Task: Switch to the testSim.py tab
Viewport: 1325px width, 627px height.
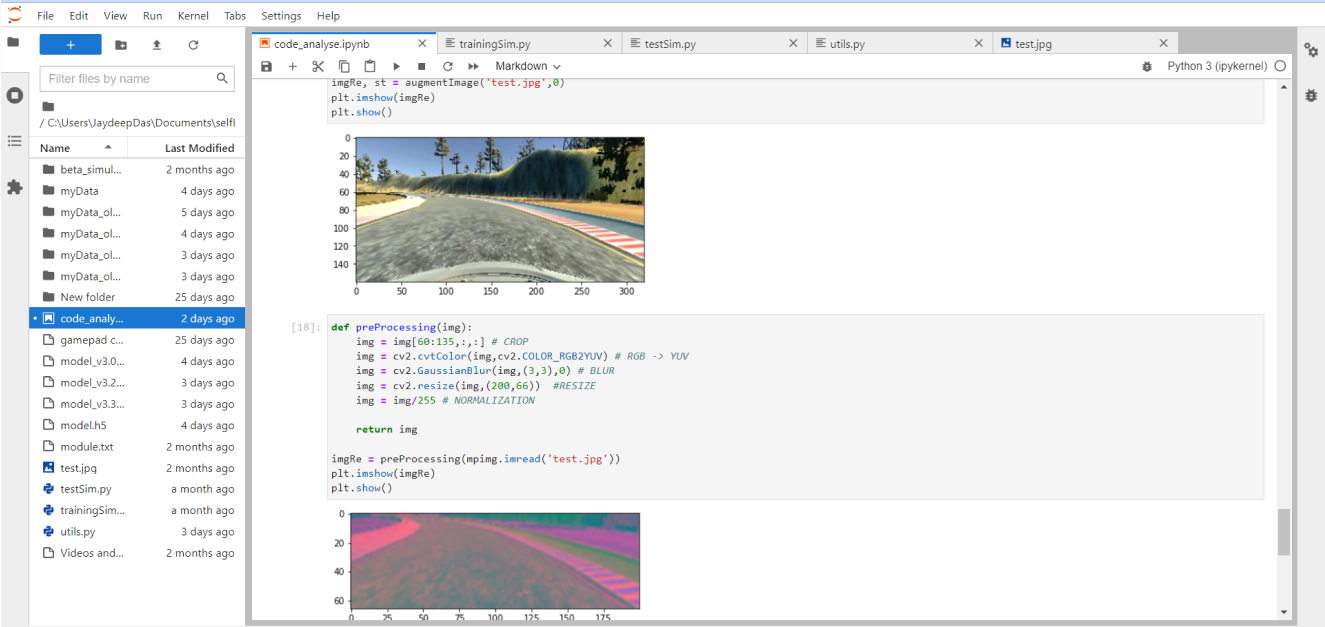Action: pyautogui.click(x=670, y=44)
